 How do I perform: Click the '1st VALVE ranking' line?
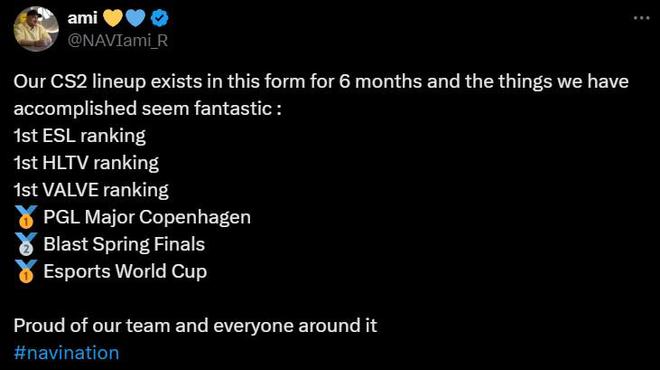pyautogui.click(x=91, y=190)
